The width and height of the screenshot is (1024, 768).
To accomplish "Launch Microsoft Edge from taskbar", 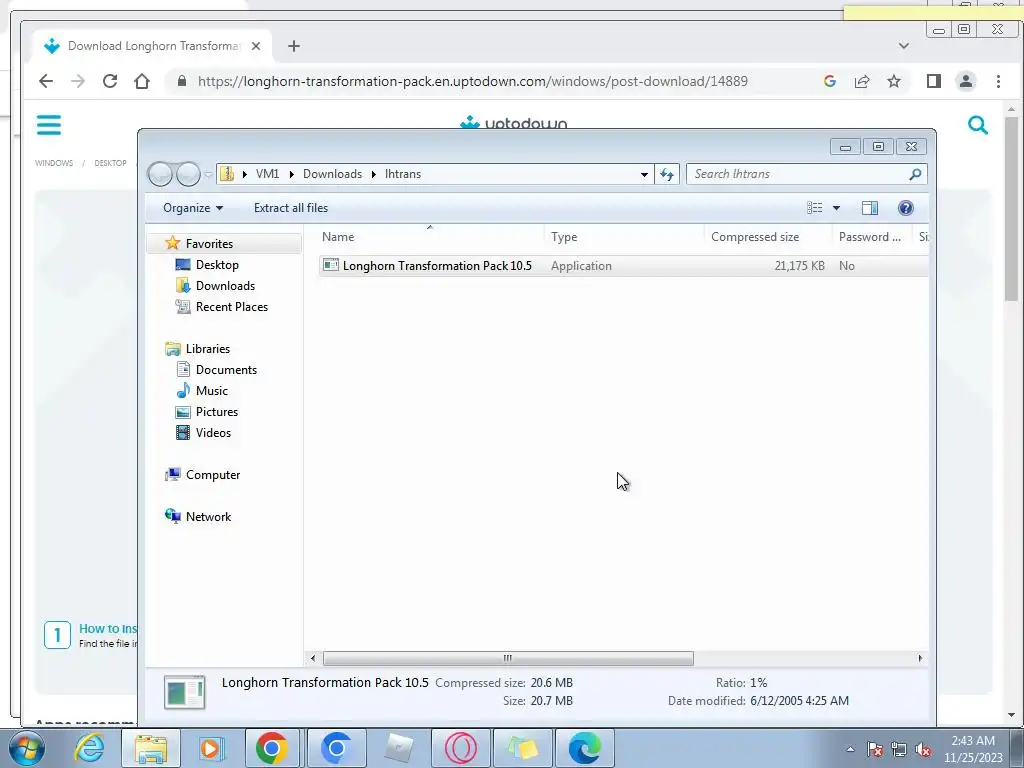I will point(584,748).
